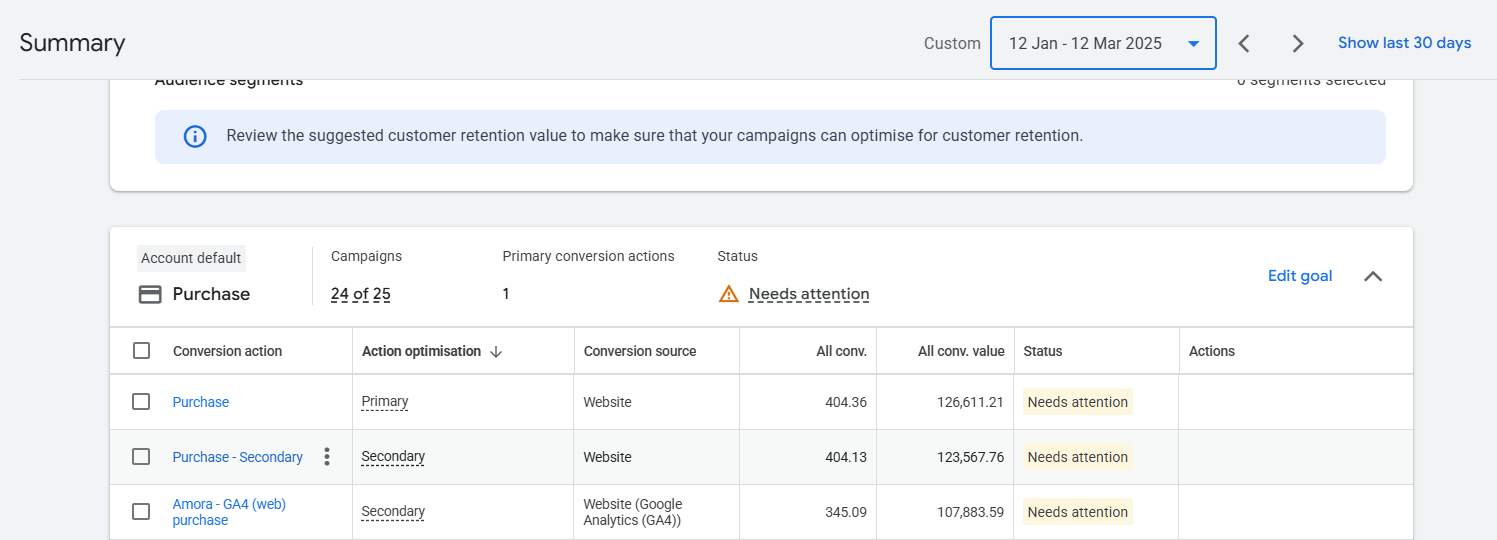This screenshot has width=1497, height=540.
Task: Click the Conversion action column header
Action: coord(227,351)
